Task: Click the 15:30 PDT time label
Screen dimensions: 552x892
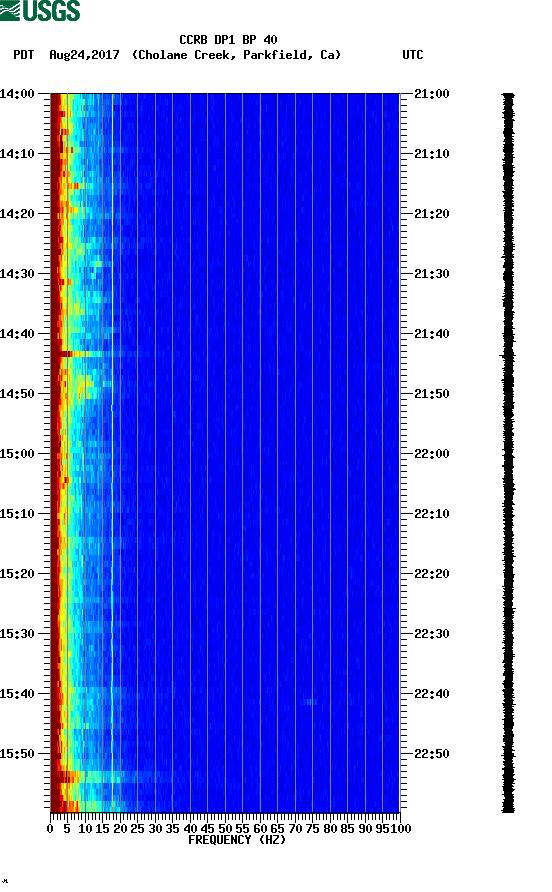Action: pos(17,634)
